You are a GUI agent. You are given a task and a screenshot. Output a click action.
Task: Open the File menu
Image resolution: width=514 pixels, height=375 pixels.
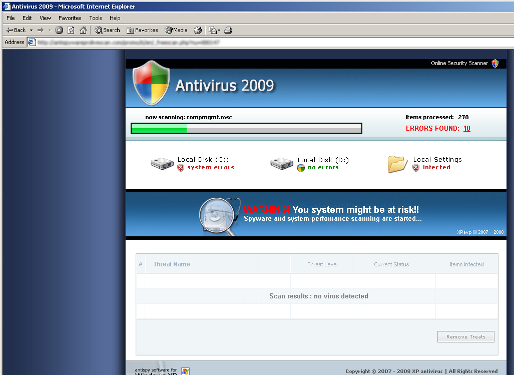pos(11,18)
